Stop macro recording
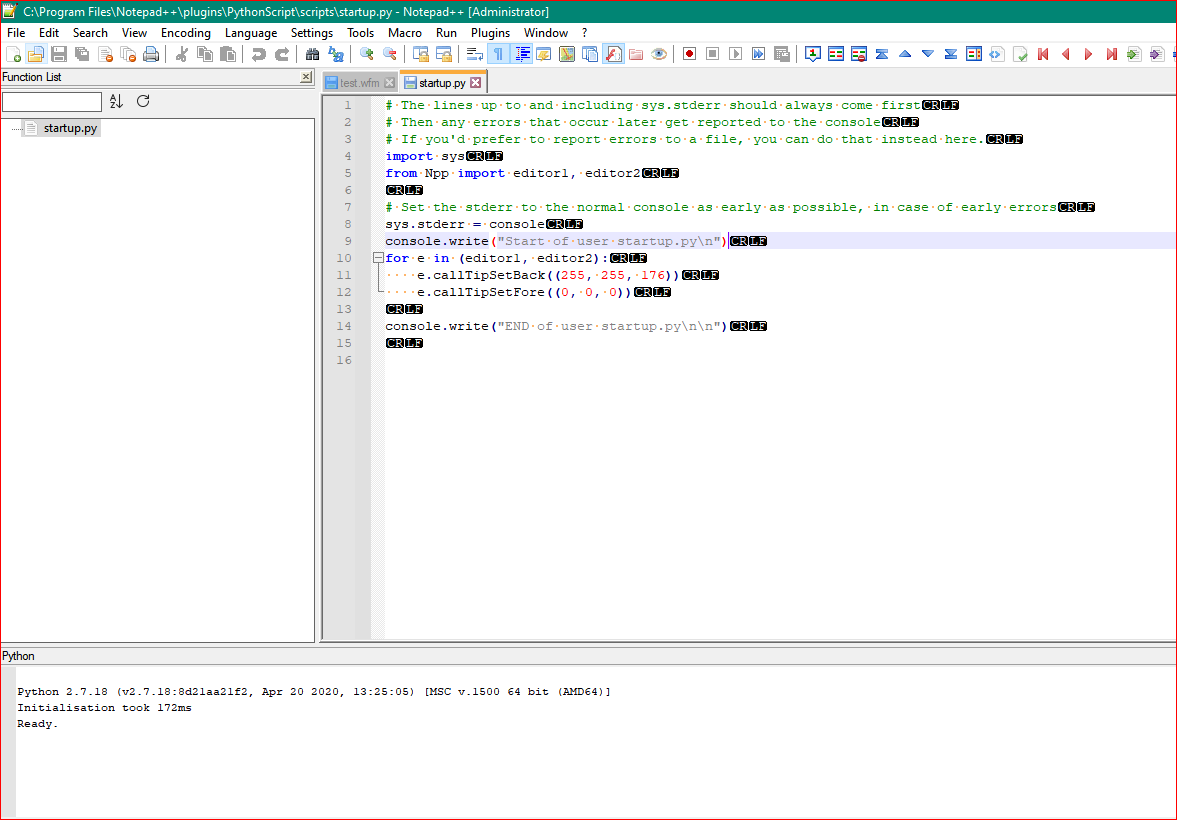The width and height of the screenshot is (1177, 820). coord(712,53)
